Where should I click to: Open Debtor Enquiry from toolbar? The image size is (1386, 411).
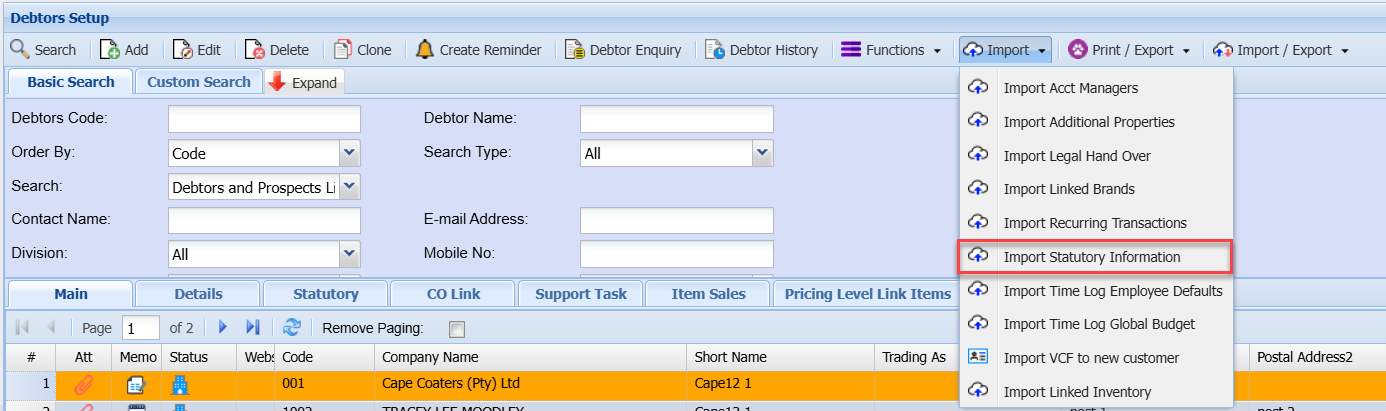[x=574, y=49]
